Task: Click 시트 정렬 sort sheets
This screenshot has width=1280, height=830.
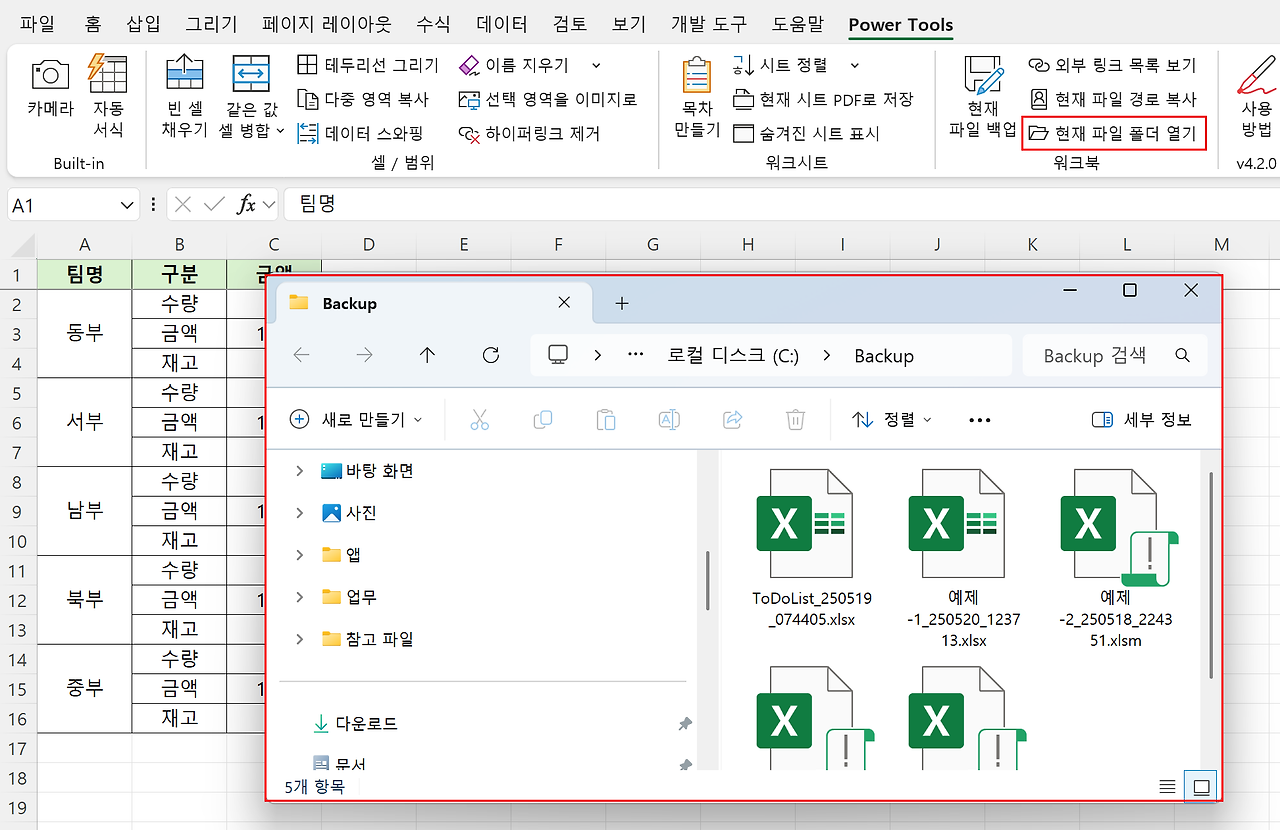Action: coord(781,65)
